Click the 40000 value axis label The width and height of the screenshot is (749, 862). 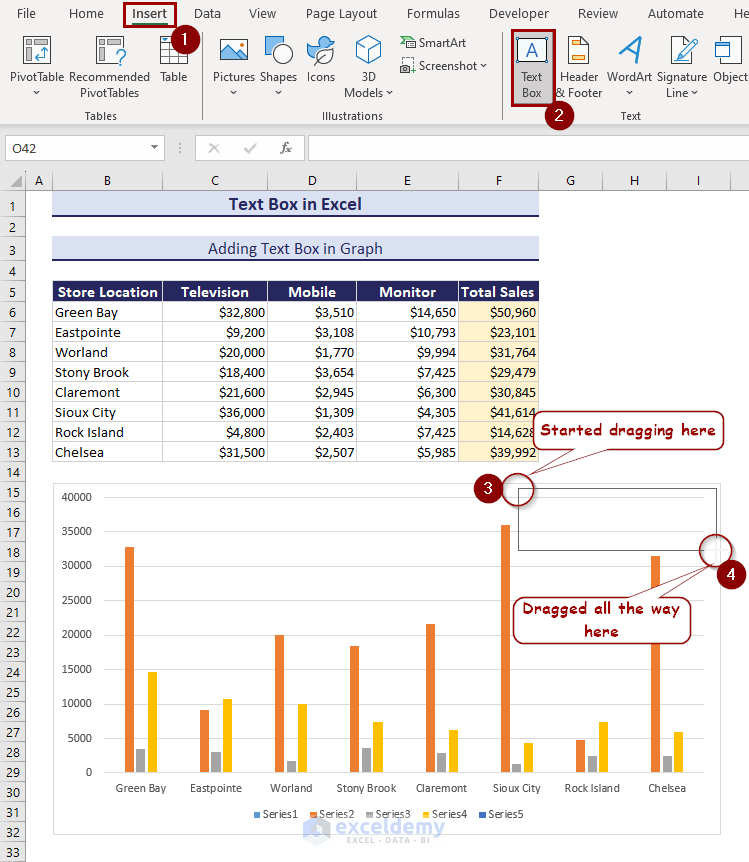click(x=76, y=497)
